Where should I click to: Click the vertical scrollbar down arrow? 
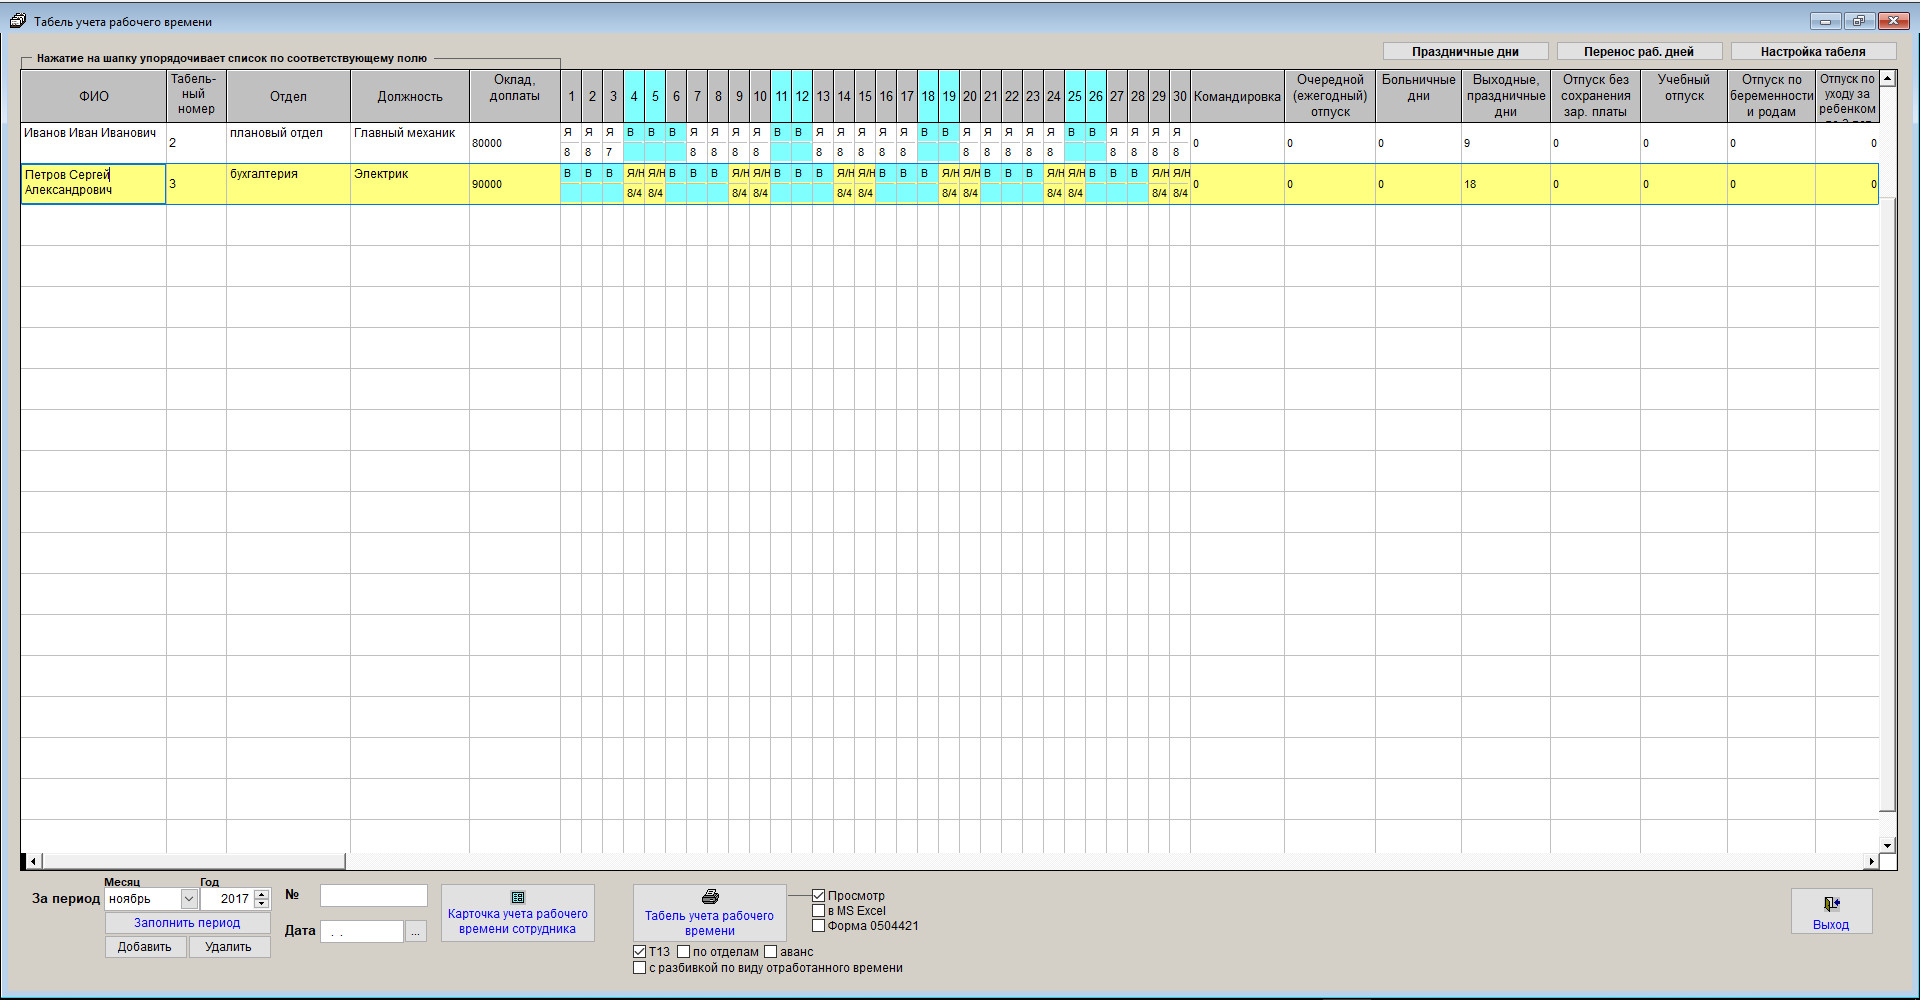[x=1888, y=845]
